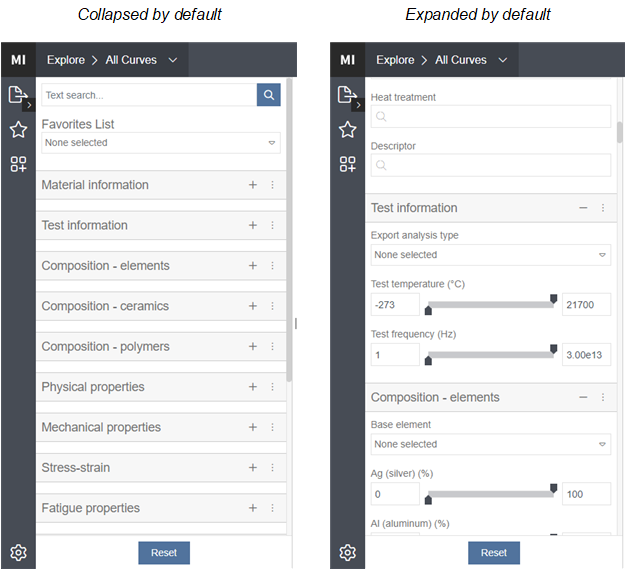Open kebab menu of expanded Test information
Screen dimensions: 626x570
(x=602, y=208)
